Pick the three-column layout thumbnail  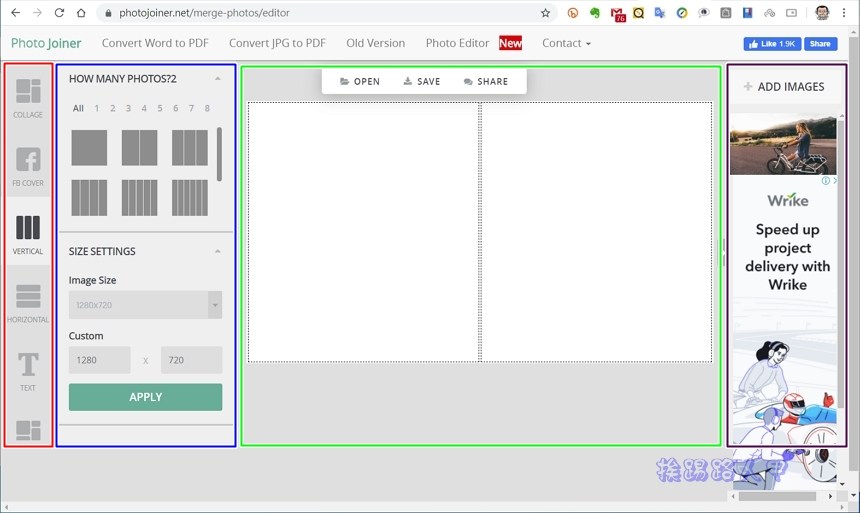[x=190, y=148]
